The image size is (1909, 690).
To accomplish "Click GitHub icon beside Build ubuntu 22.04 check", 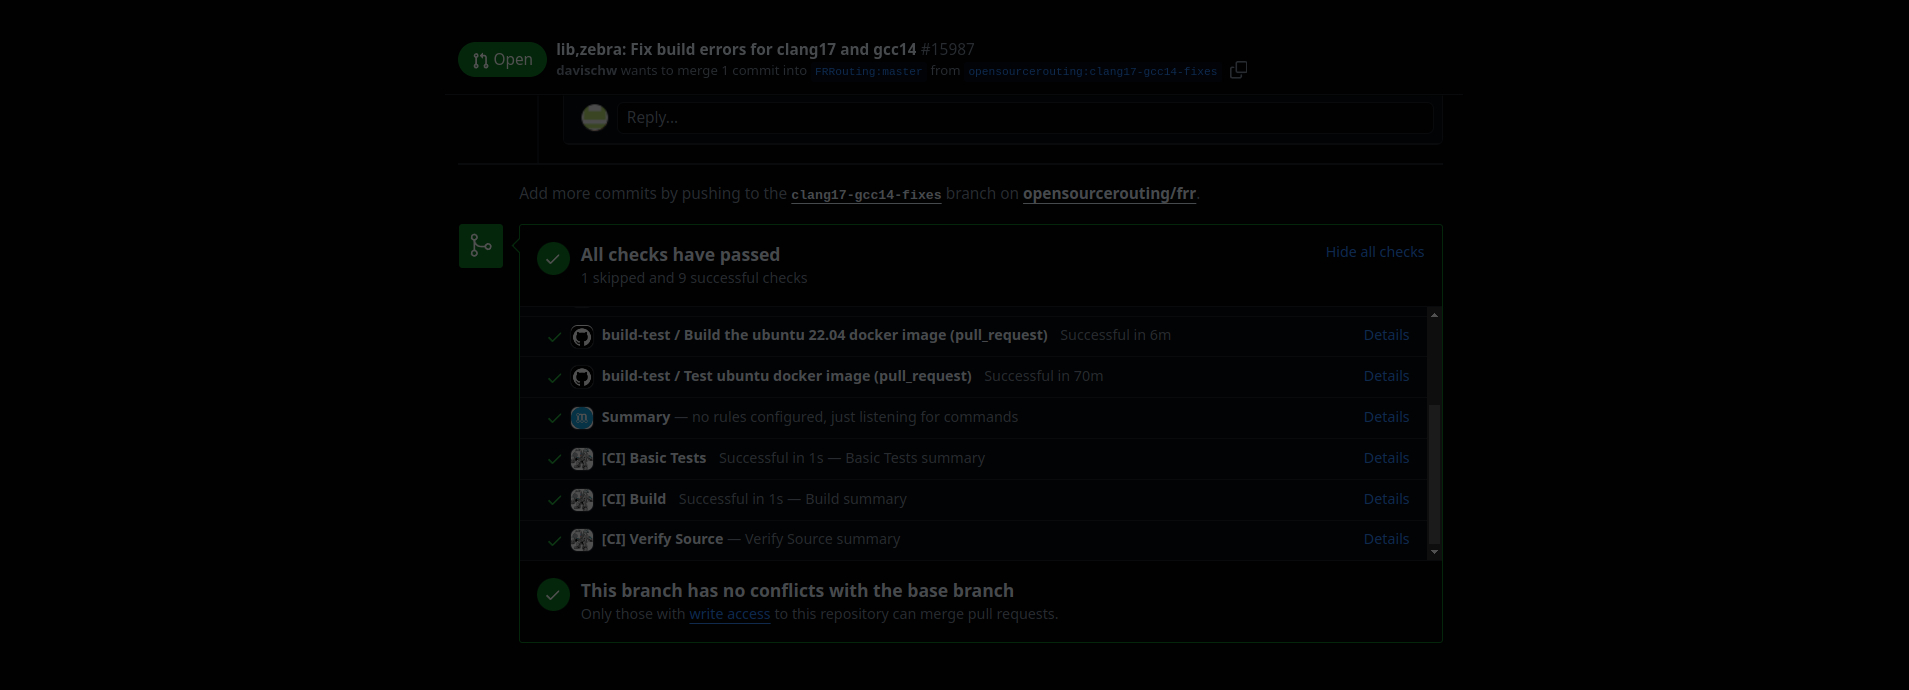I will 582,336.
